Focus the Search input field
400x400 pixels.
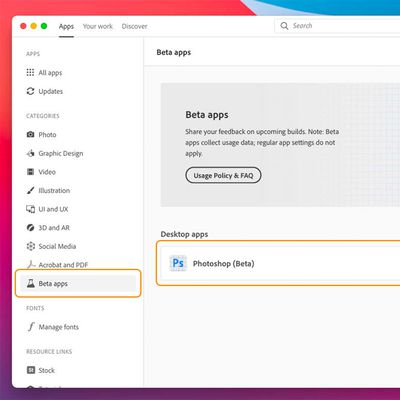[x=337, y=26]
